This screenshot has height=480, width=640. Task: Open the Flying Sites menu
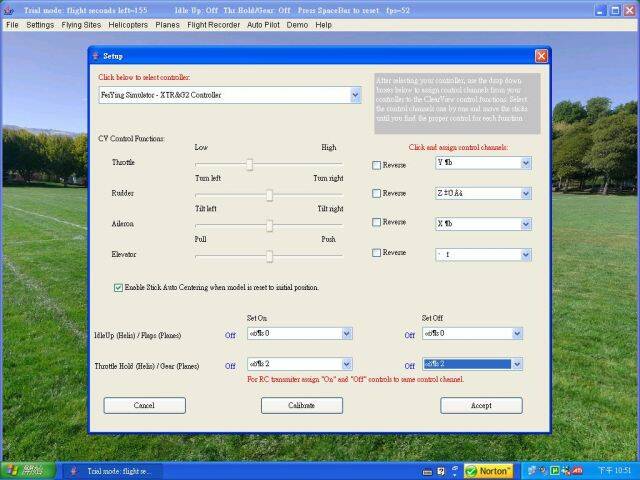81,25
